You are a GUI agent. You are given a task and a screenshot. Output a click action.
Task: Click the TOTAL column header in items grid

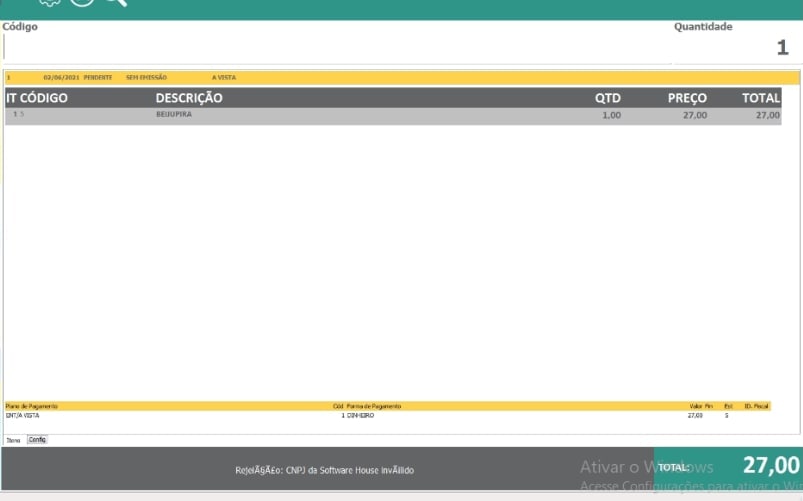click(x=760, y=98)
